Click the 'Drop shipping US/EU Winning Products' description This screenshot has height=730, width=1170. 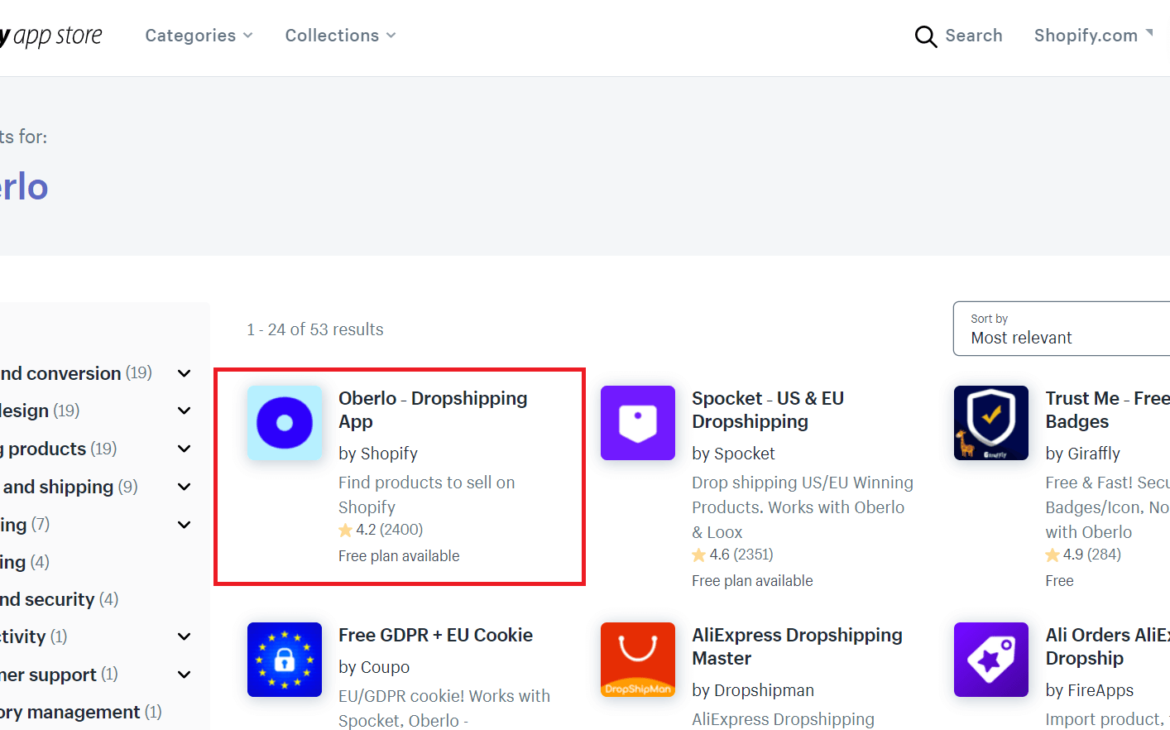(803, 508)
